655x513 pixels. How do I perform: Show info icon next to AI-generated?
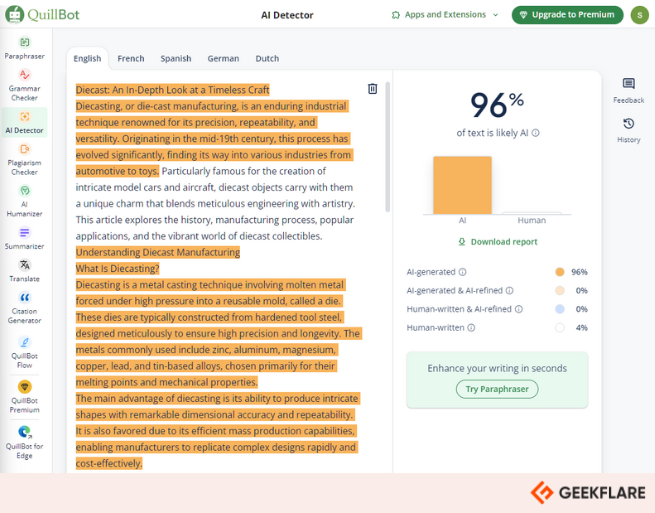pos(462,272)
